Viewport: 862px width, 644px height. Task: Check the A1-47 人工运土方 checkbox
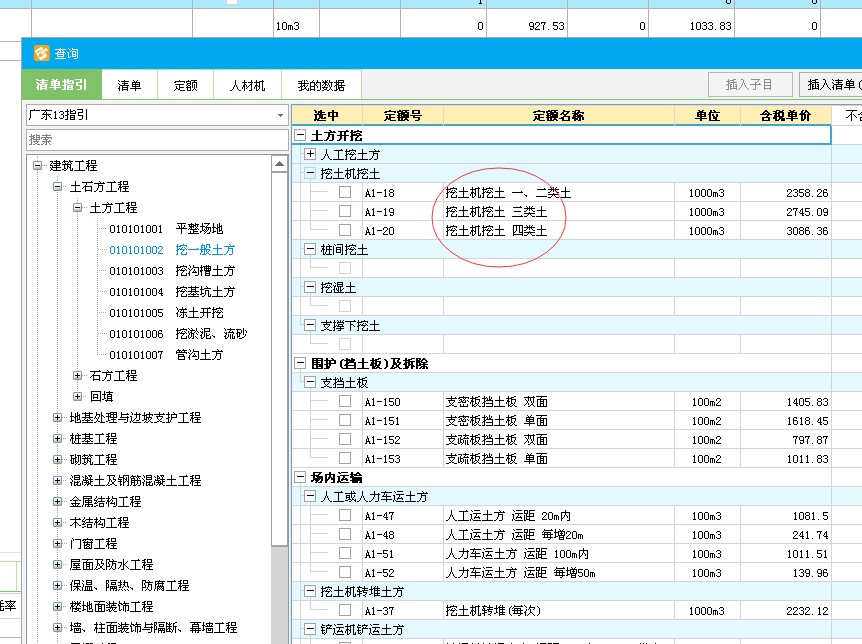pyautogui.click(x=345, y=515)
